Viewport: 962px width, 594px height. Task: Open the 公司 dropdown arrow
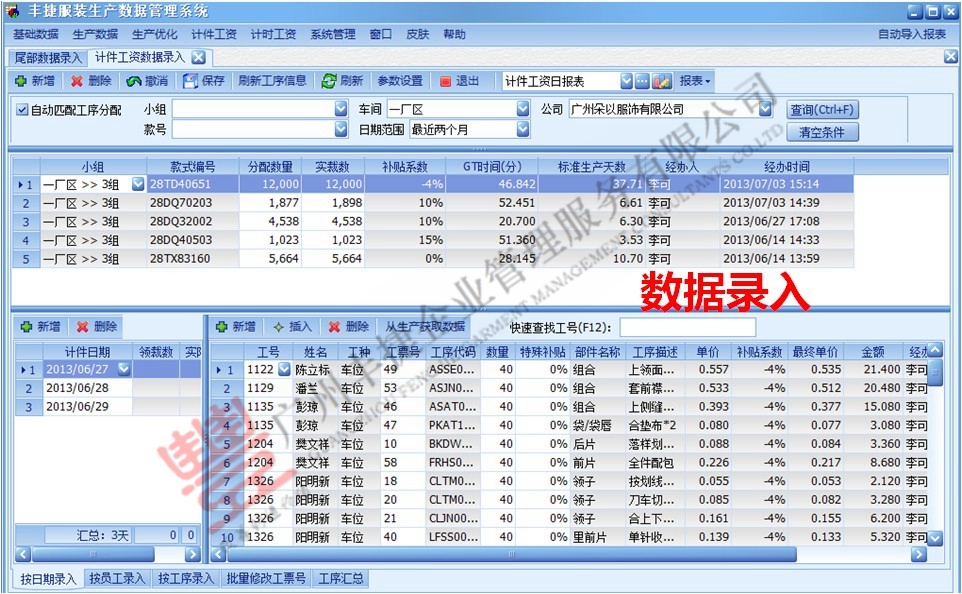[x=765, y=109]
